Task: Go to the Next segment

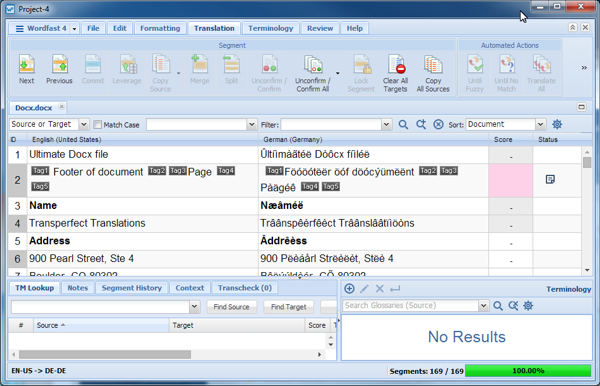Action: 26,69
